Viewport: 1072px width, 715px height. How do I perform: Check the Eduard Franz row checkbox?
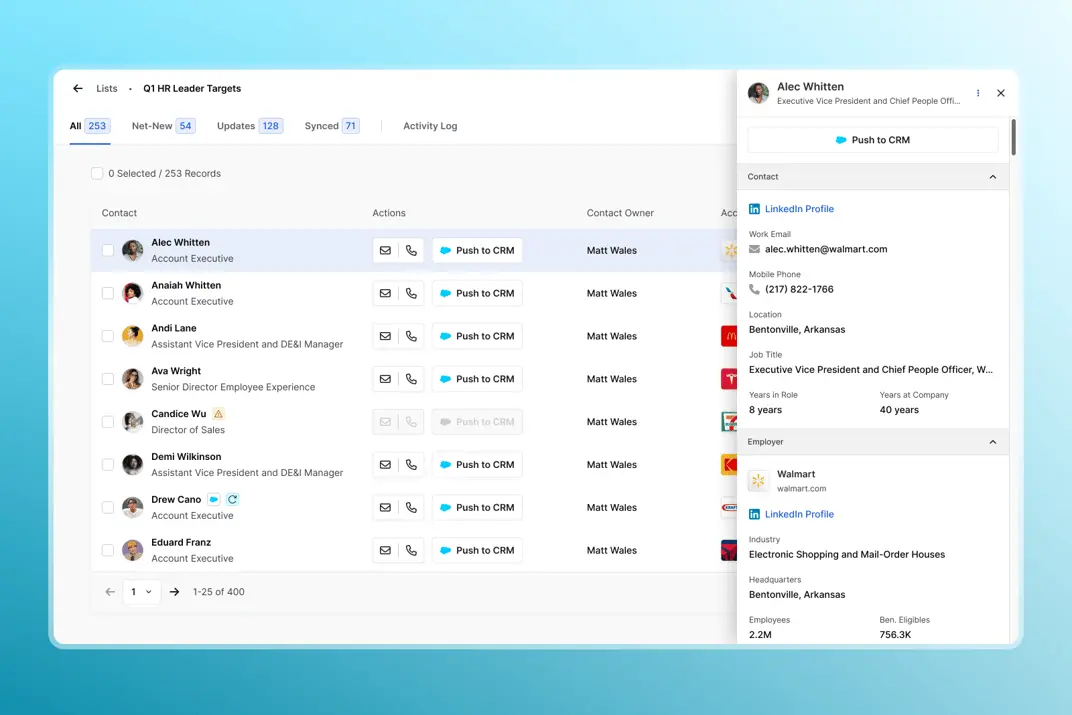pyautogui.click(x=108, y=550)
